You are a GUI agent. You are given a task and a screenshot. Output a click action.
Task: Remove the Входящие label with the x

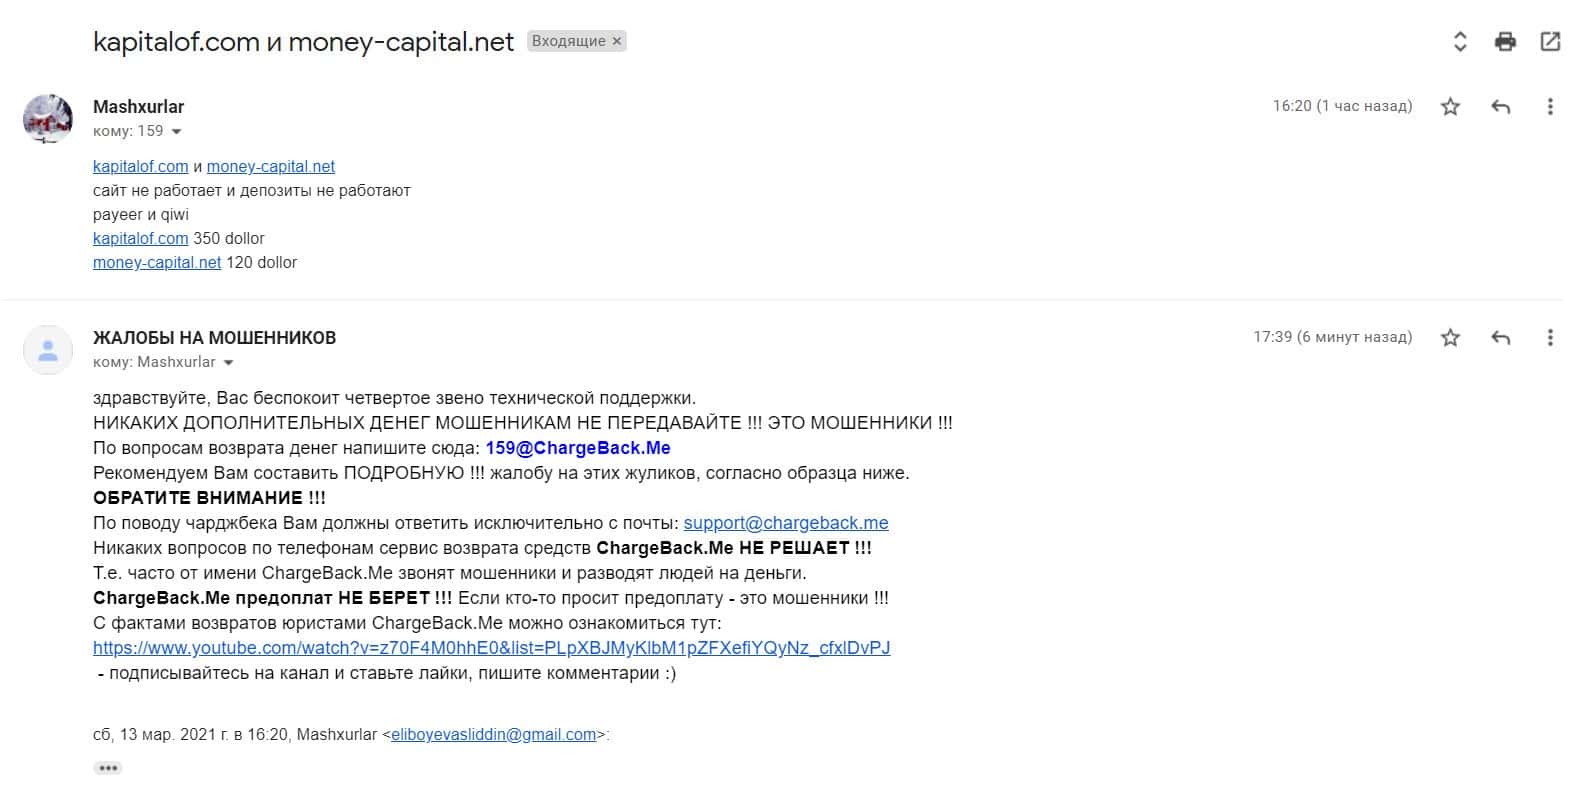(617, 41)
